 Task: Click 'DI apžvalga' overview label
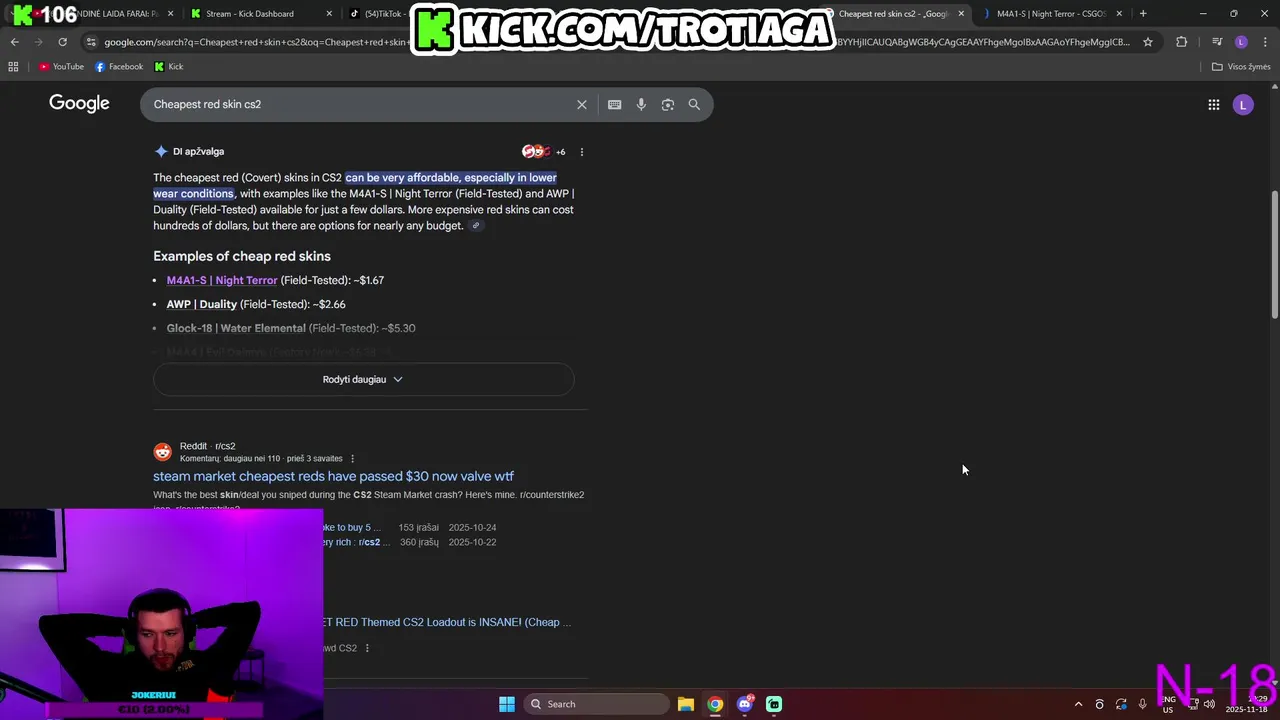(198, 152)
